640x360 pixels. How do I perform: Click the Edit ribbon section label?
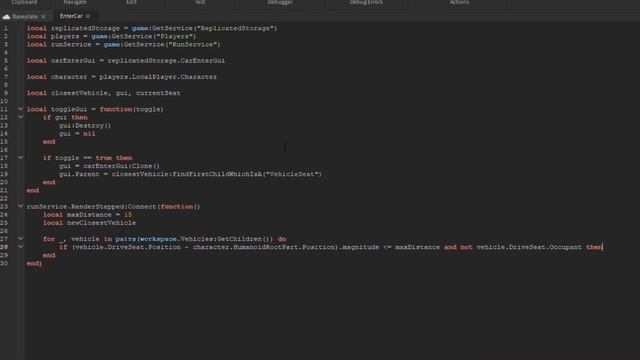click(x=131, y=2)
